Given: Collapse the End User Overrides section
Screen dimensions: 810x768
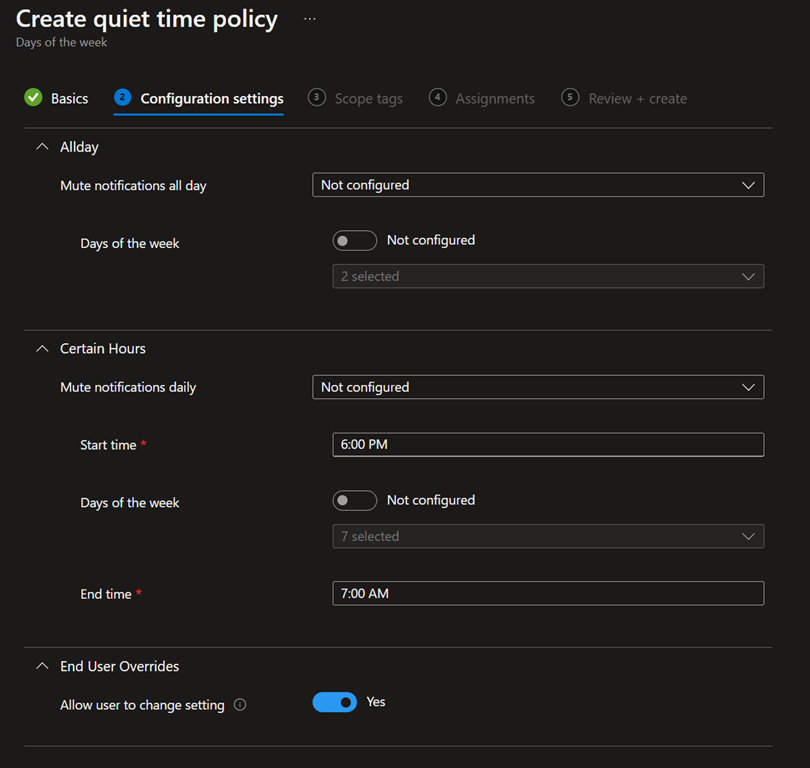Looking at the screenshot, I should click(x=42, y=666).
